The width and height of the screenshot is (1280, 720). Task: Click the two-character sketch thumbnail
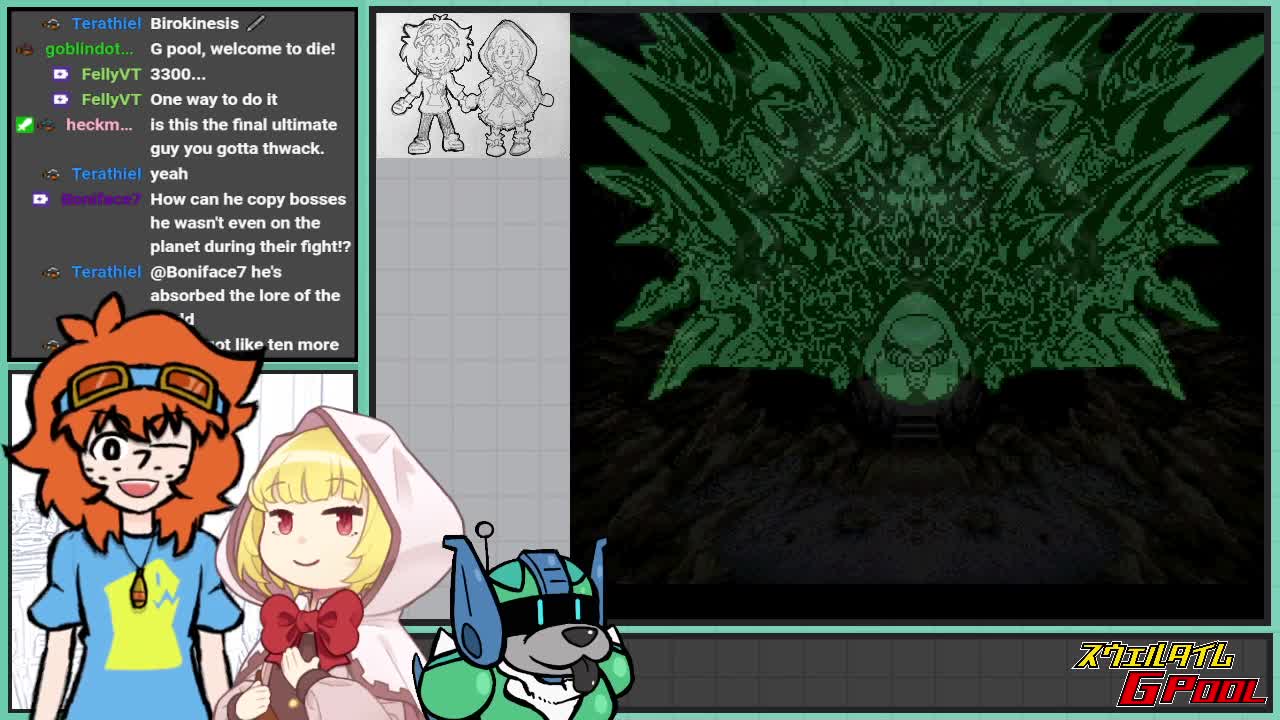[473, 86]
